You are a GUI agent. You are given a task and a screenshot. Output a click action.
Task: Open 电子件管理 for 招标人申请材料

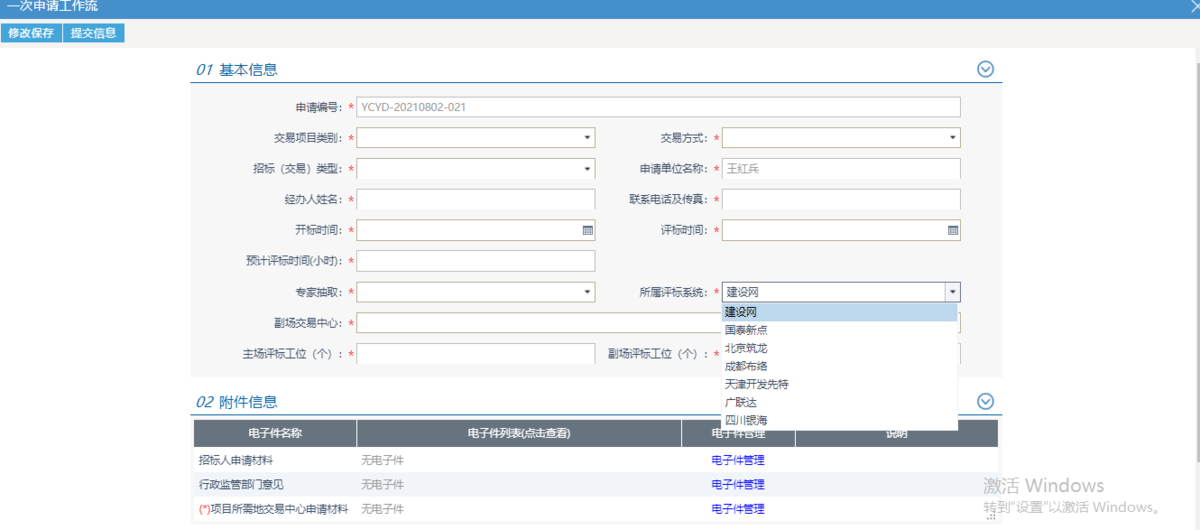tap(737, 460)
